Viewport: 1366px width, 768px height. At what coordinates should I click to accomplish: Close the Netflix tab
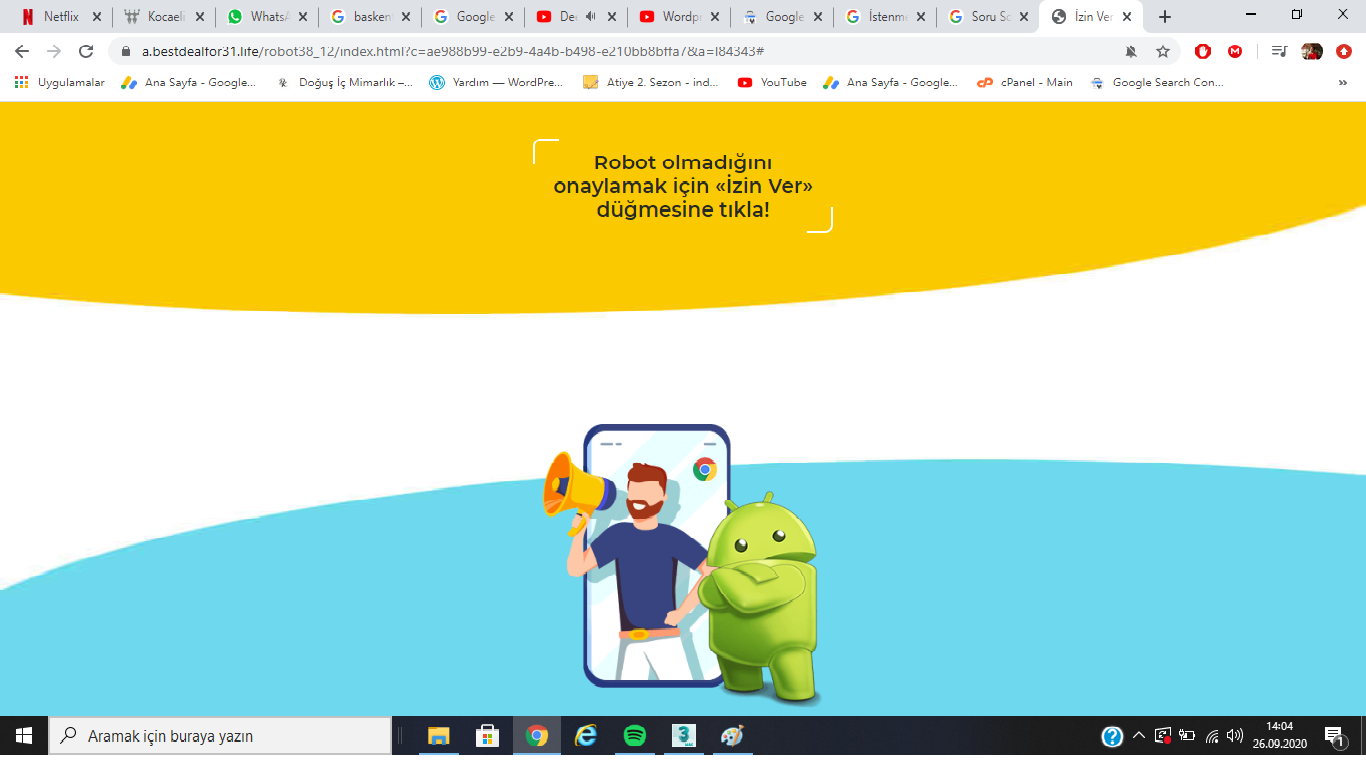pyautogui.click(x=96, y=16)
